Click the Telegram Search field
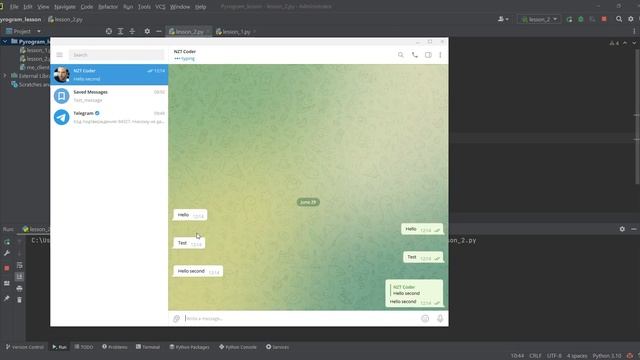Image resolution: width=640 pixels, height=360 pixels. [x=117, y=55]
